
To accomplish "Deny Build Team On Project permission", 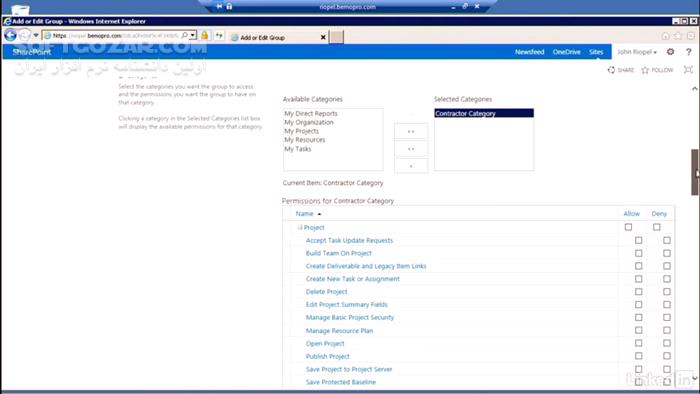I will pyautogui.click(x=667, y=253).
